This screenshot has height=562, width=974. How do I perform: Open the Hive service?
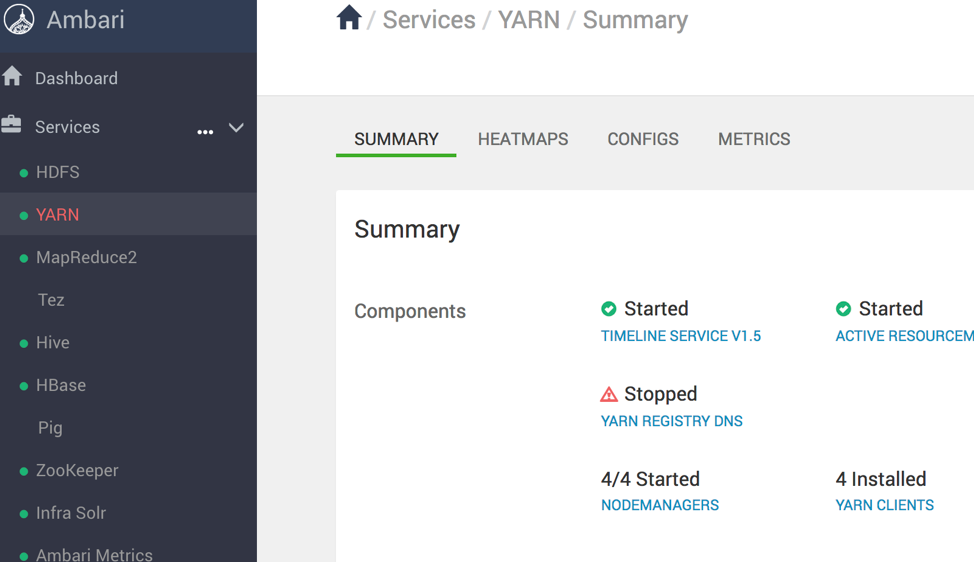[x=53, y=342]
